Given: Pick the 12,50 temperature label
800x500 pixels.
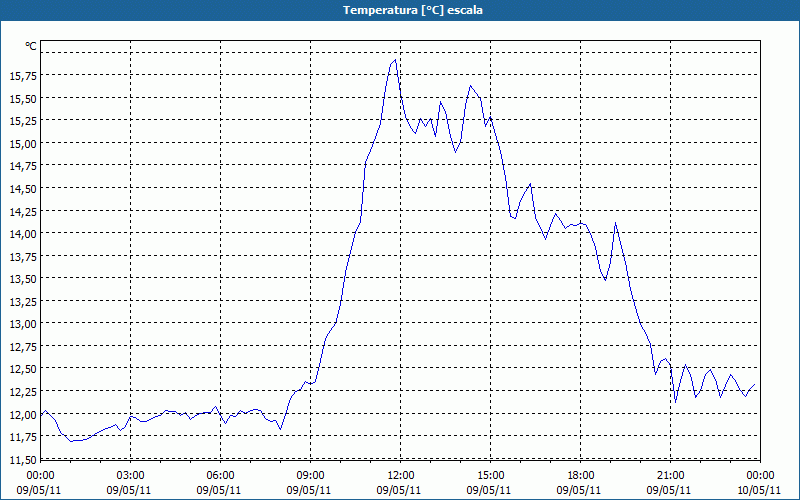Looking at the screenshot, I should pyautogui.click(x=23, y=369).
